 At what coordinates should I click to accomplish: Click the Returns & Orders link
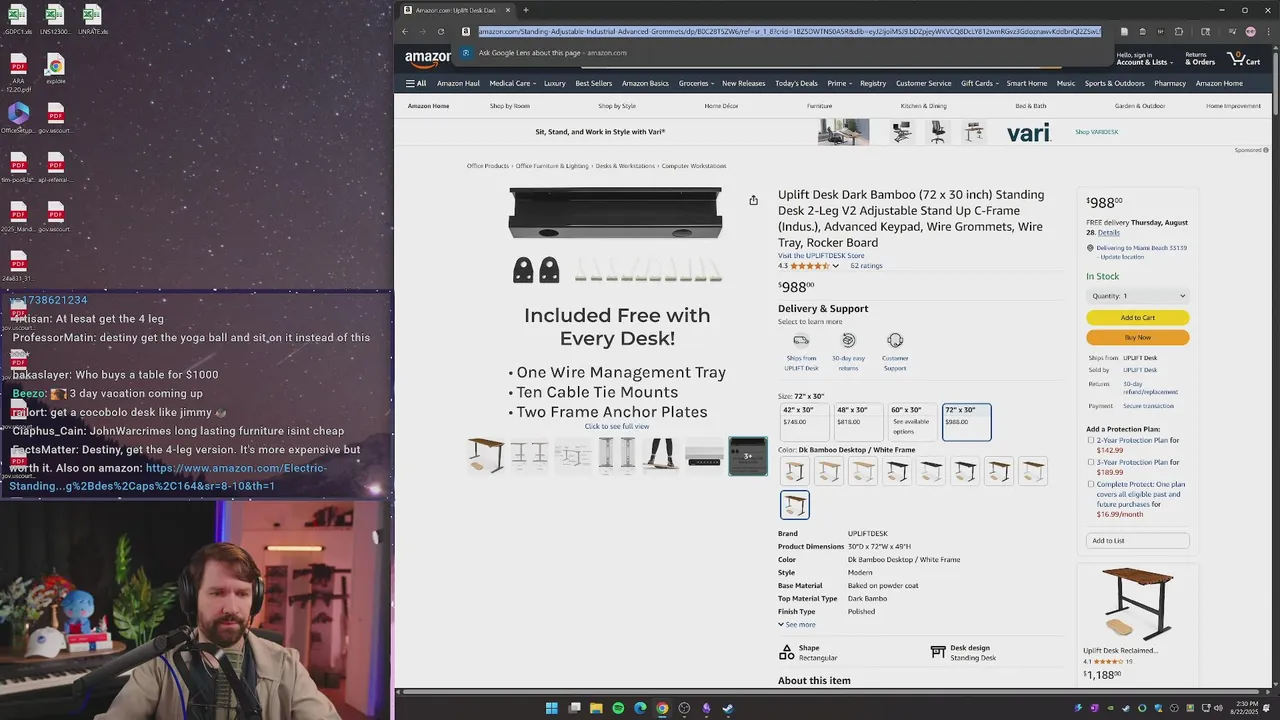(1200, 58)
